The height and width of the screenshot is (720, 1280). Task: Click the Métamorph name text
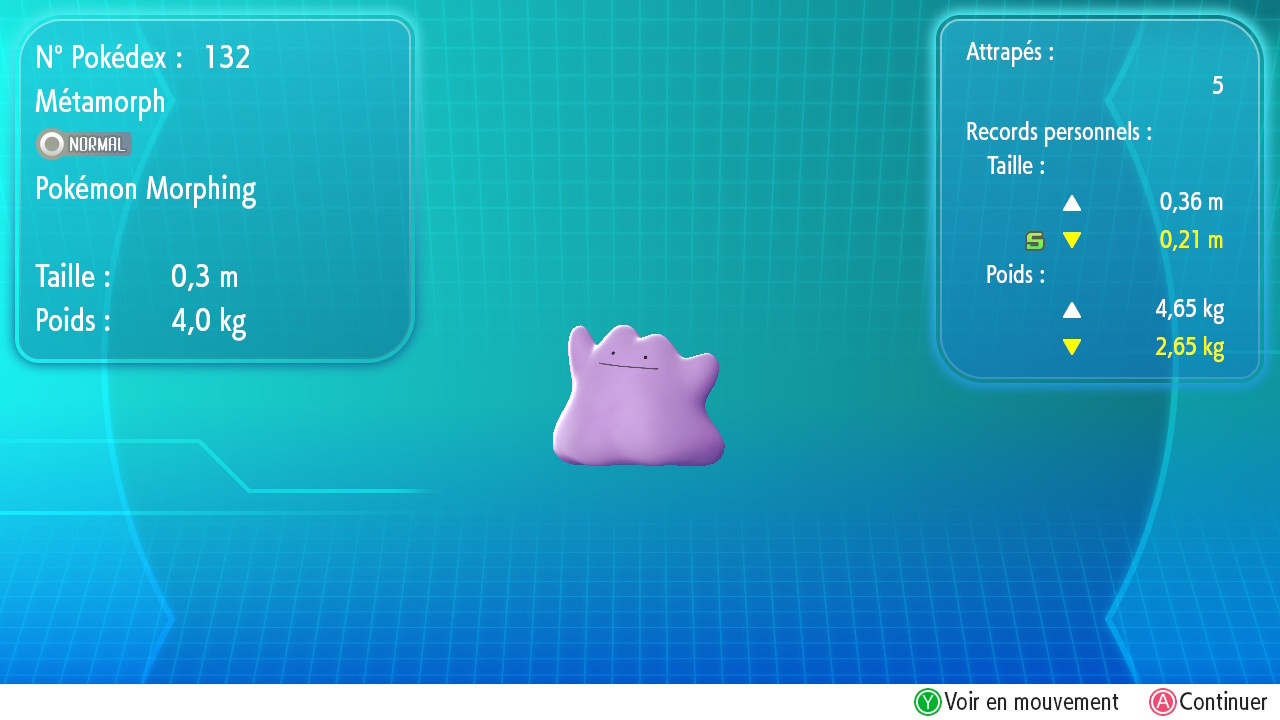click(x=100, y=102)
